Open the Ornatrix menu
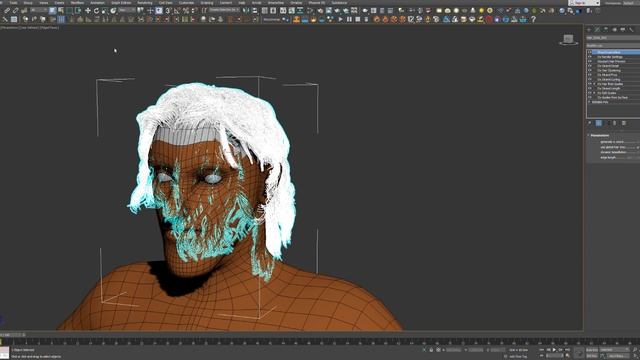640x360 pixels. click(296, 3)
